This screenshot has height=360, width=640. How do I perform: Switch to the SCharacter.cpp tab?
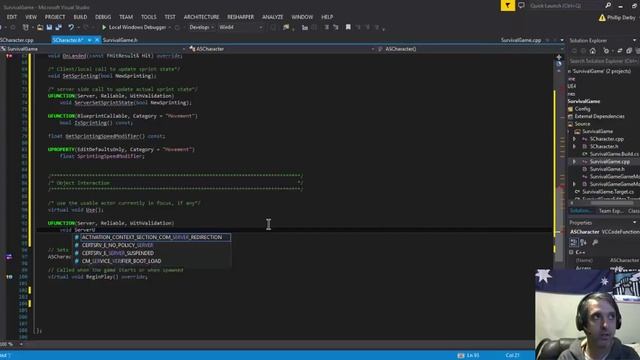[x=17, y=40]
